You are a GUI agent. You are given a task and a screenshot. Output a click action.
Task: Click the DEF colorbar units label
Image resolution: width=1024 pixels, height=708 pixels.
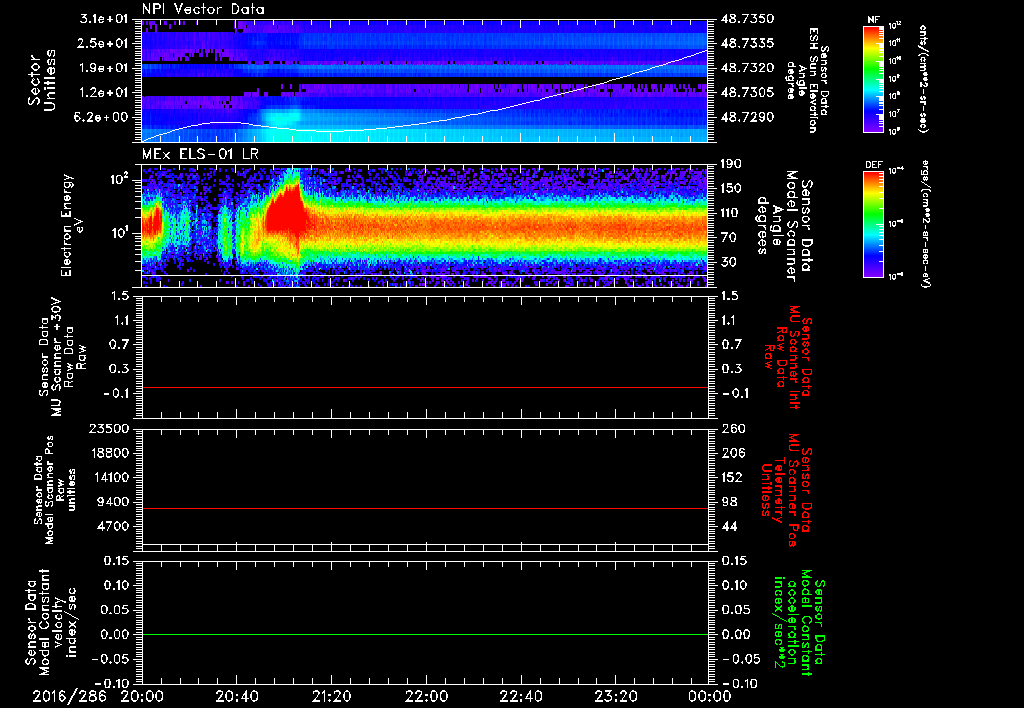926,224
